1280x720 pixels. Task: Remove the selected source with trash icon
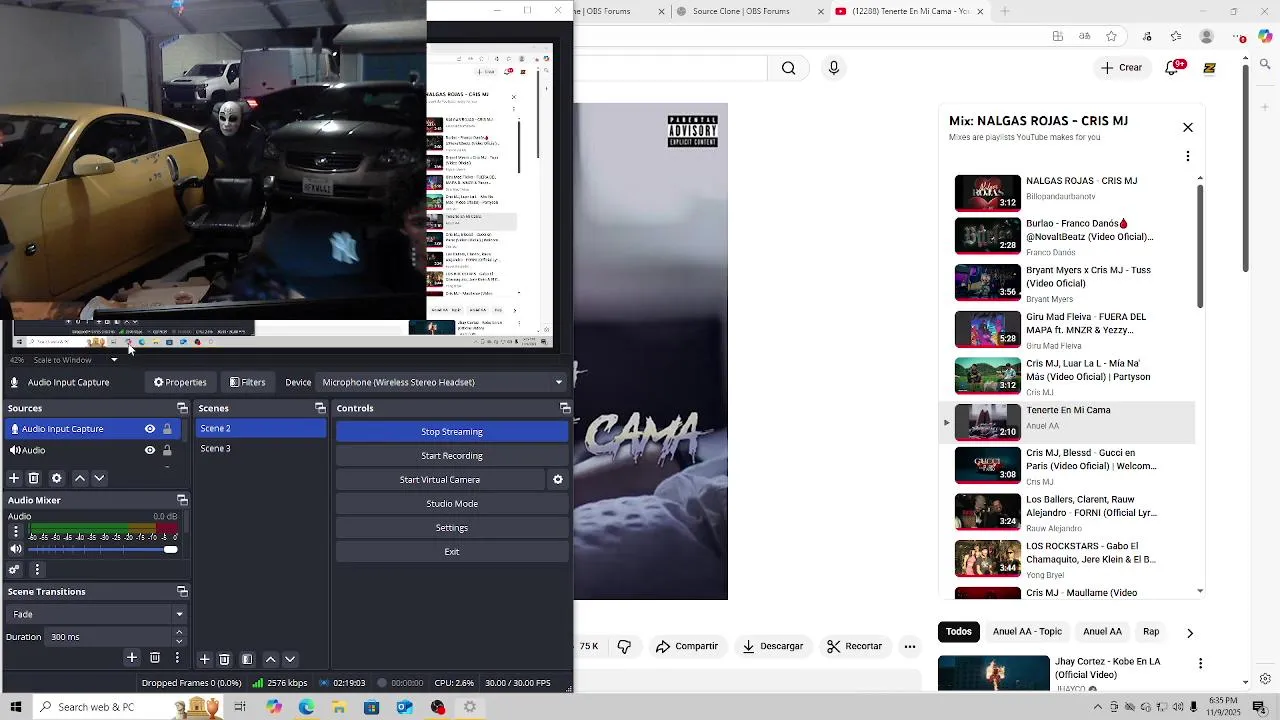point(33,478)
